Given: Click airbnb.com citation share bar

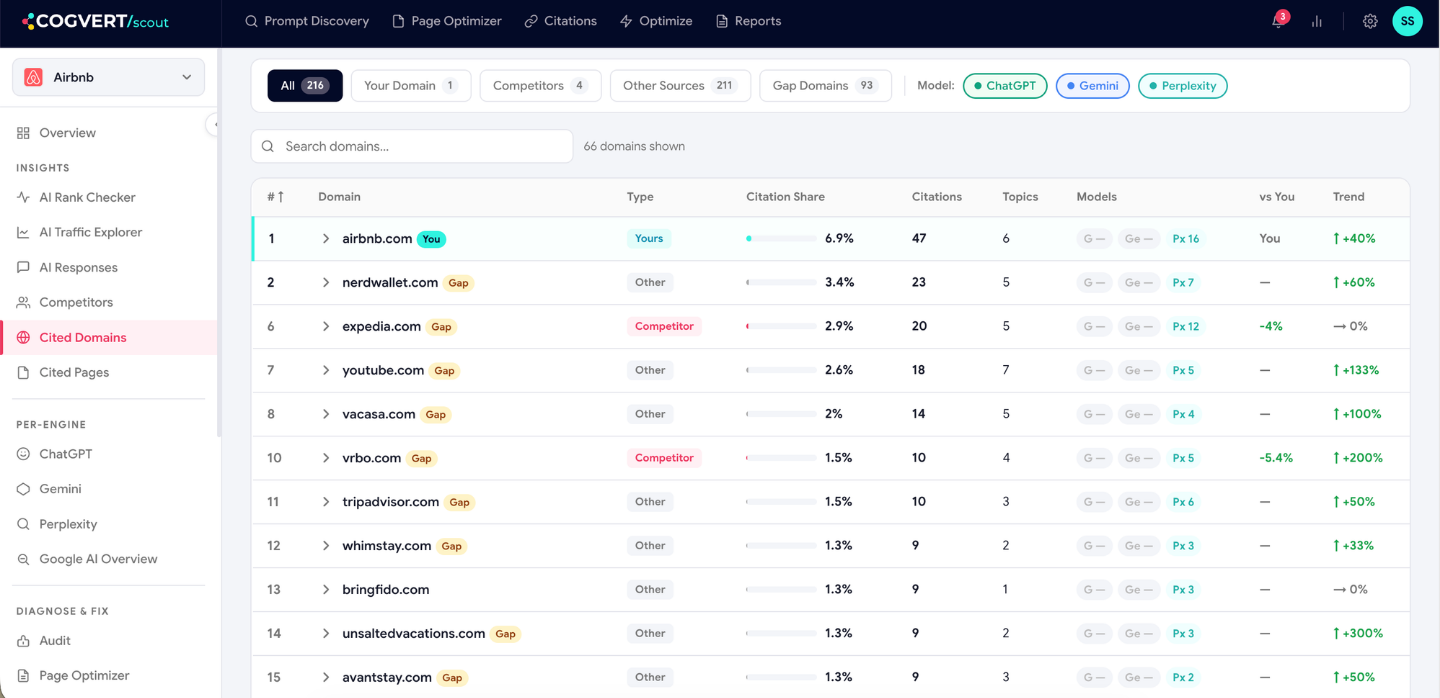Looking at the screenshot, I should (781, 239).
